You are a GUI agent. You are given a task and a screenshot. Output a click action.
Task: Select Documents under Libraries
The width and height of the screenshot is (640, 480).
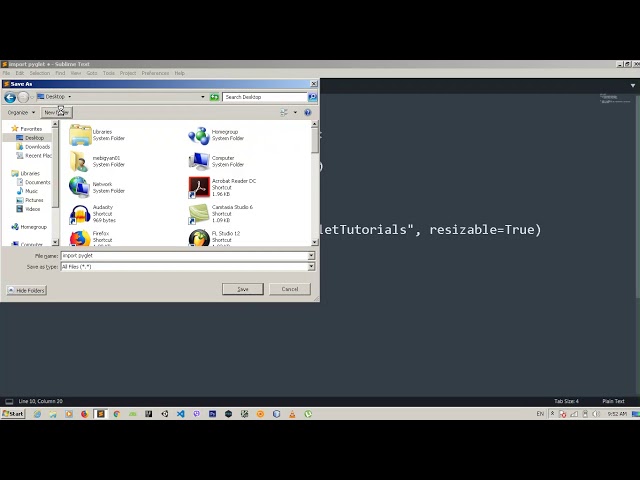33,182
